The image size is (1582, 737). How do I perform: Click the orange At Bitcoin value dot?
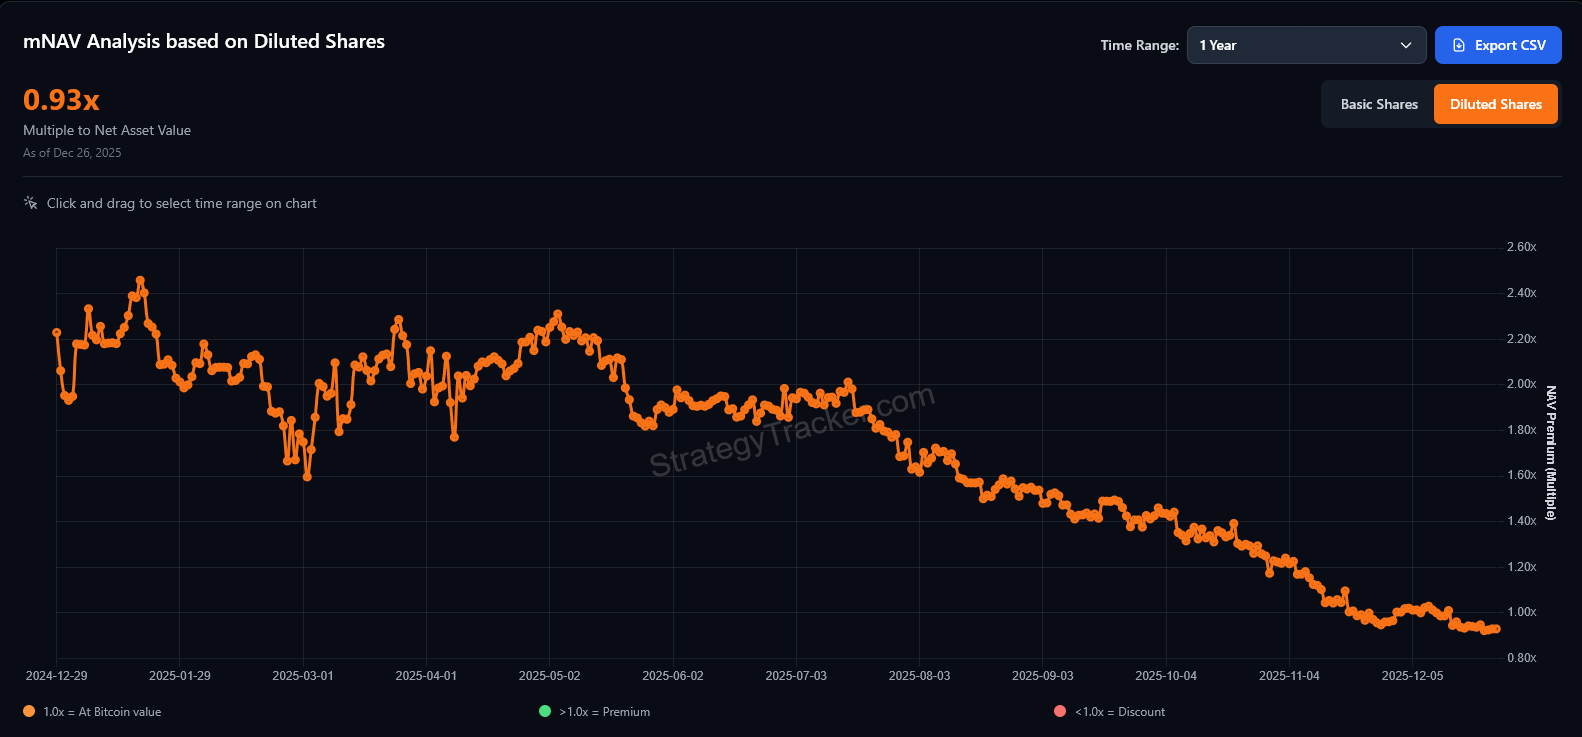tap(29, 711)
